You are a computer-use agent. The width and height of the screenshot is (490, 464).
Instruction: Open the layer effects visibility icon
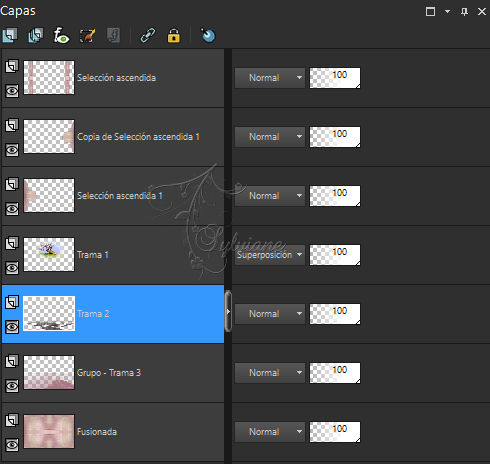(61, 35)
